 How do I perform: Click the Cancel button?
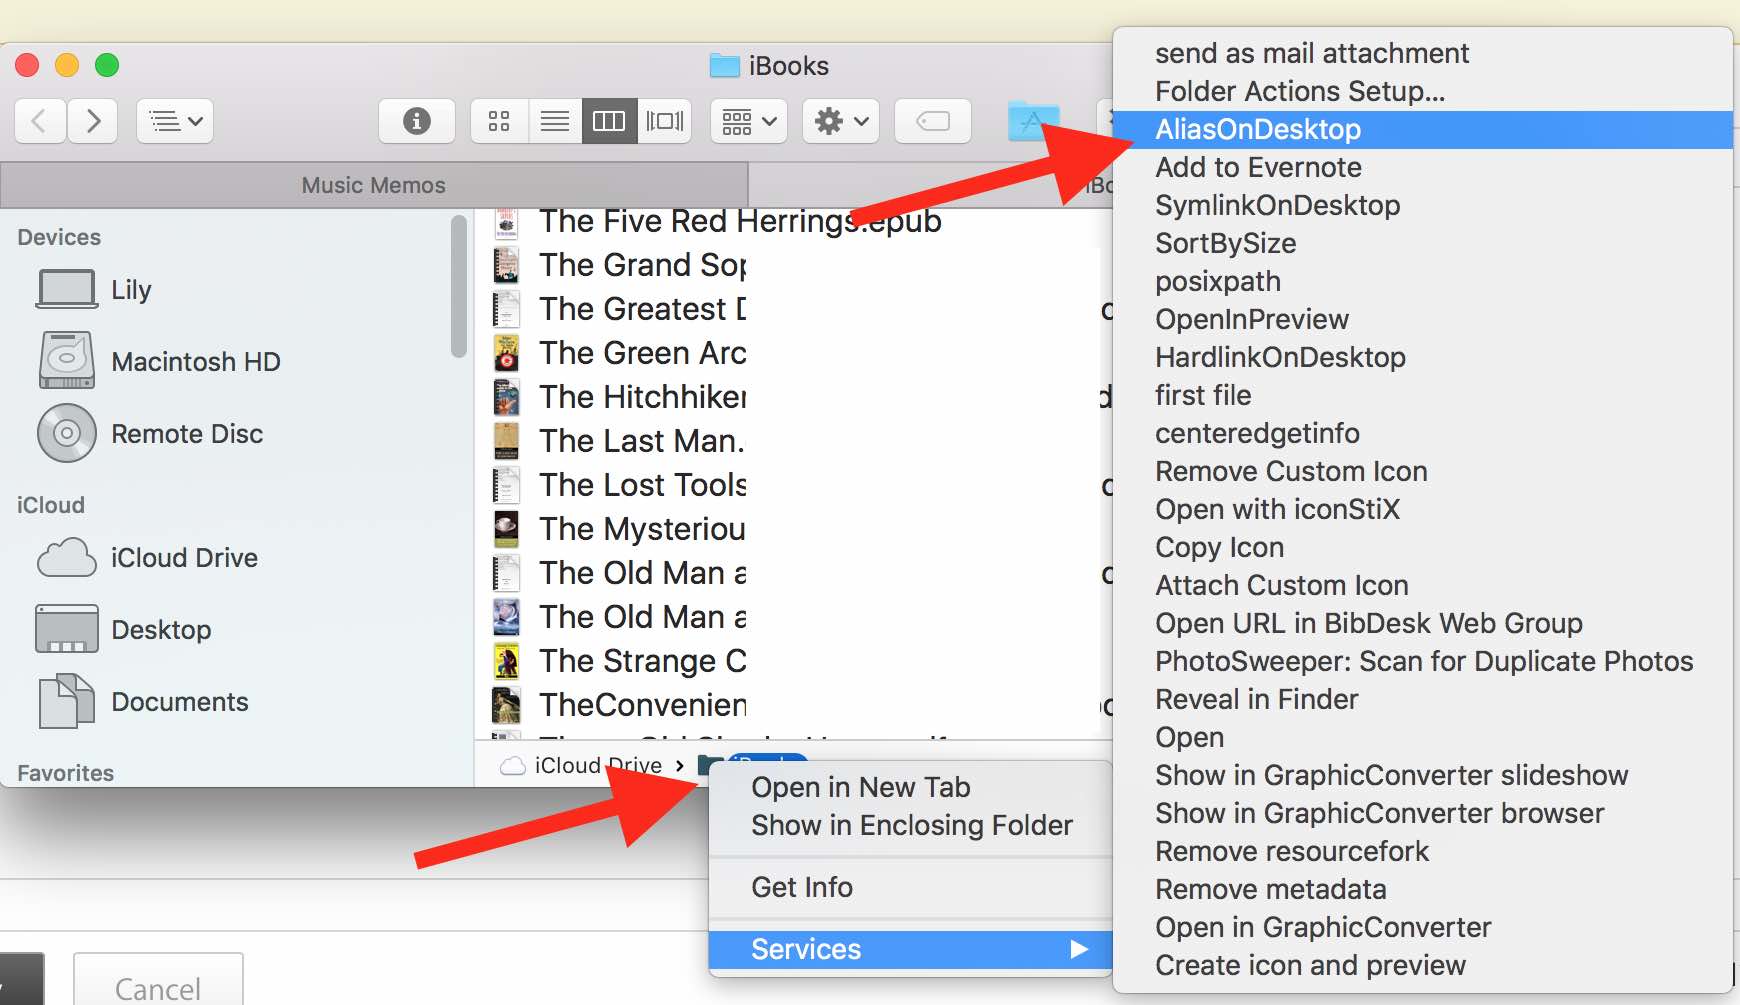click(x=158, y=980)
